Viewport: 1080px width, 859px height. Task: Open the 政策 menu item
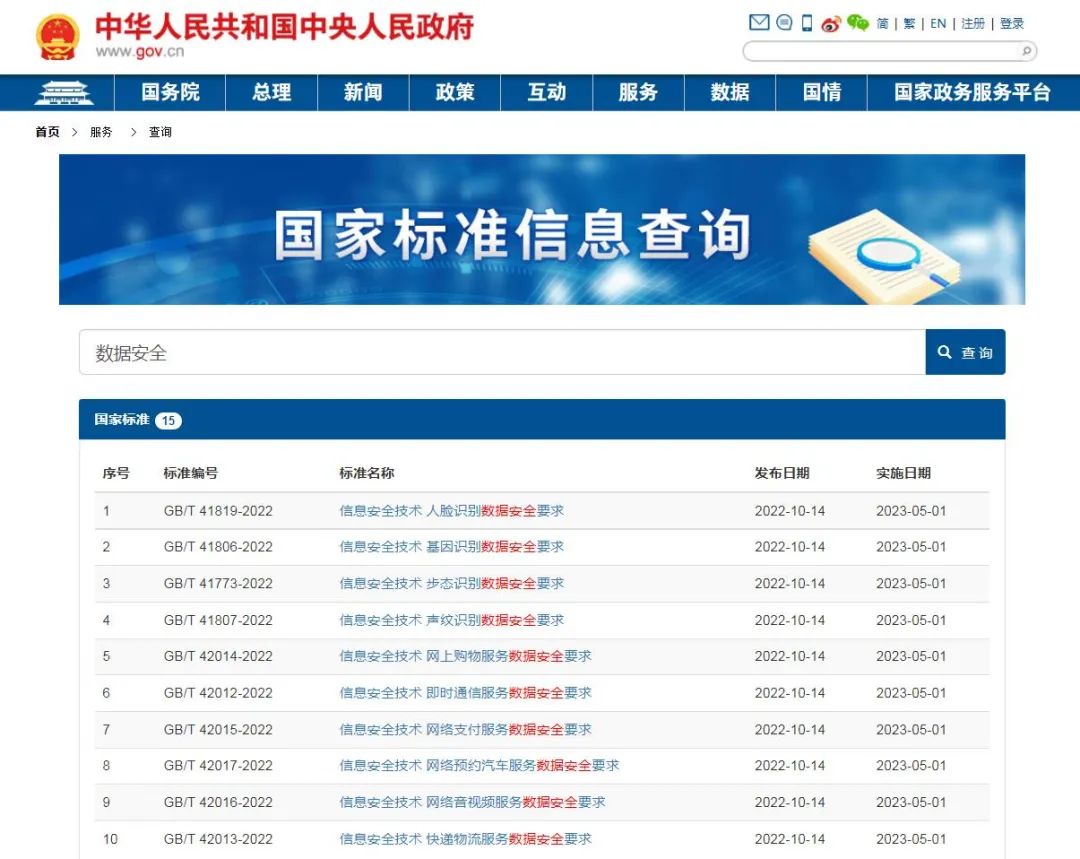click(x=455, y=92)
